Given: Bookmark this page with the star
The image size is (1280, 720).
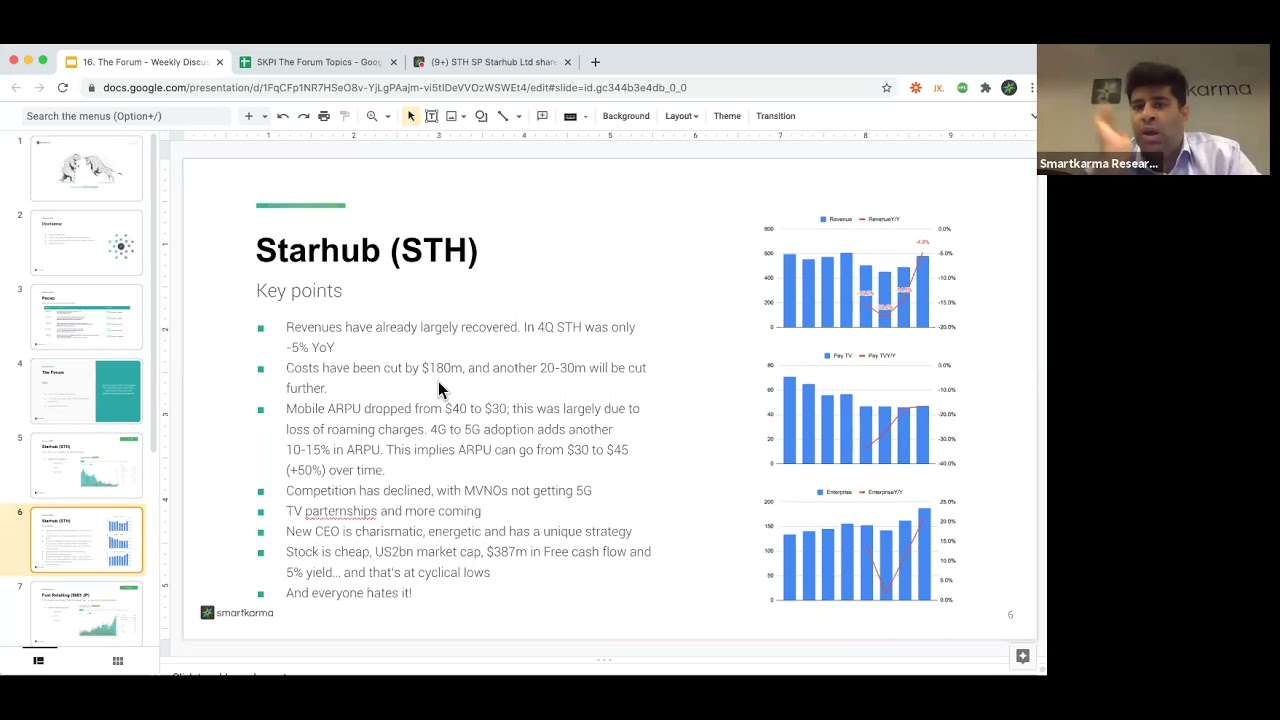Looking at the screenshot, I should (x=886, y=88).
